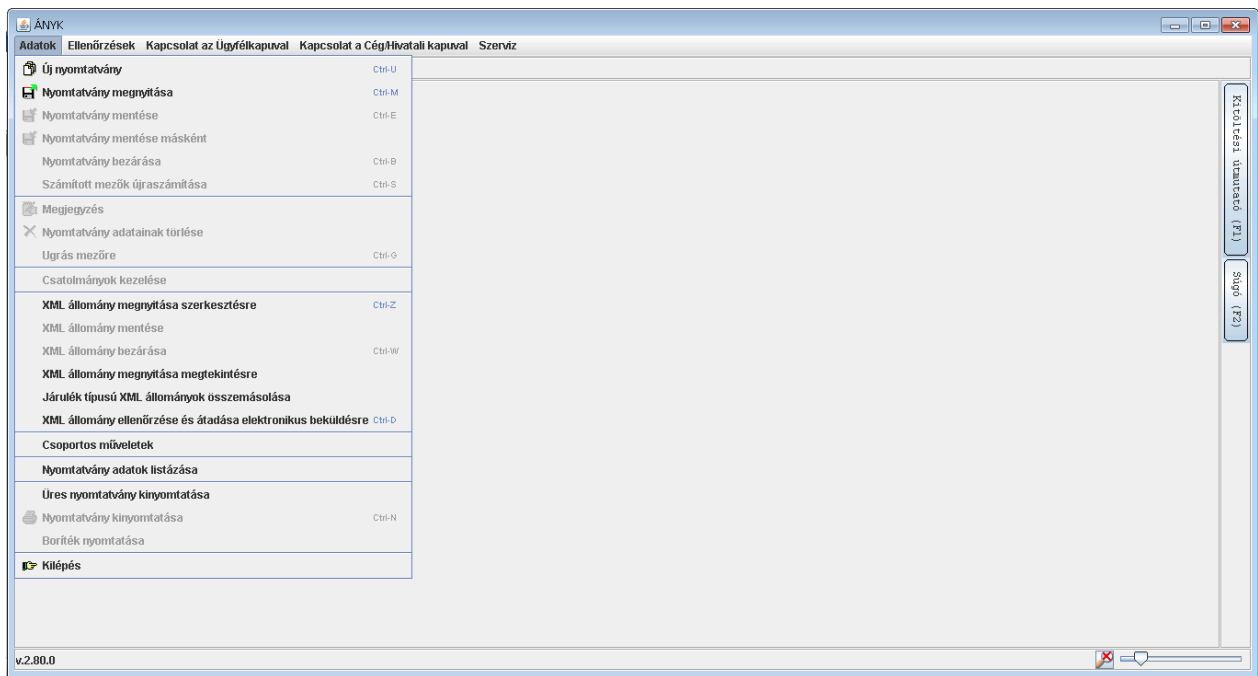Select XML állomány megnyitása megtekintésre
Viewport: 1258px width, 676px height.
click(214, 374)
